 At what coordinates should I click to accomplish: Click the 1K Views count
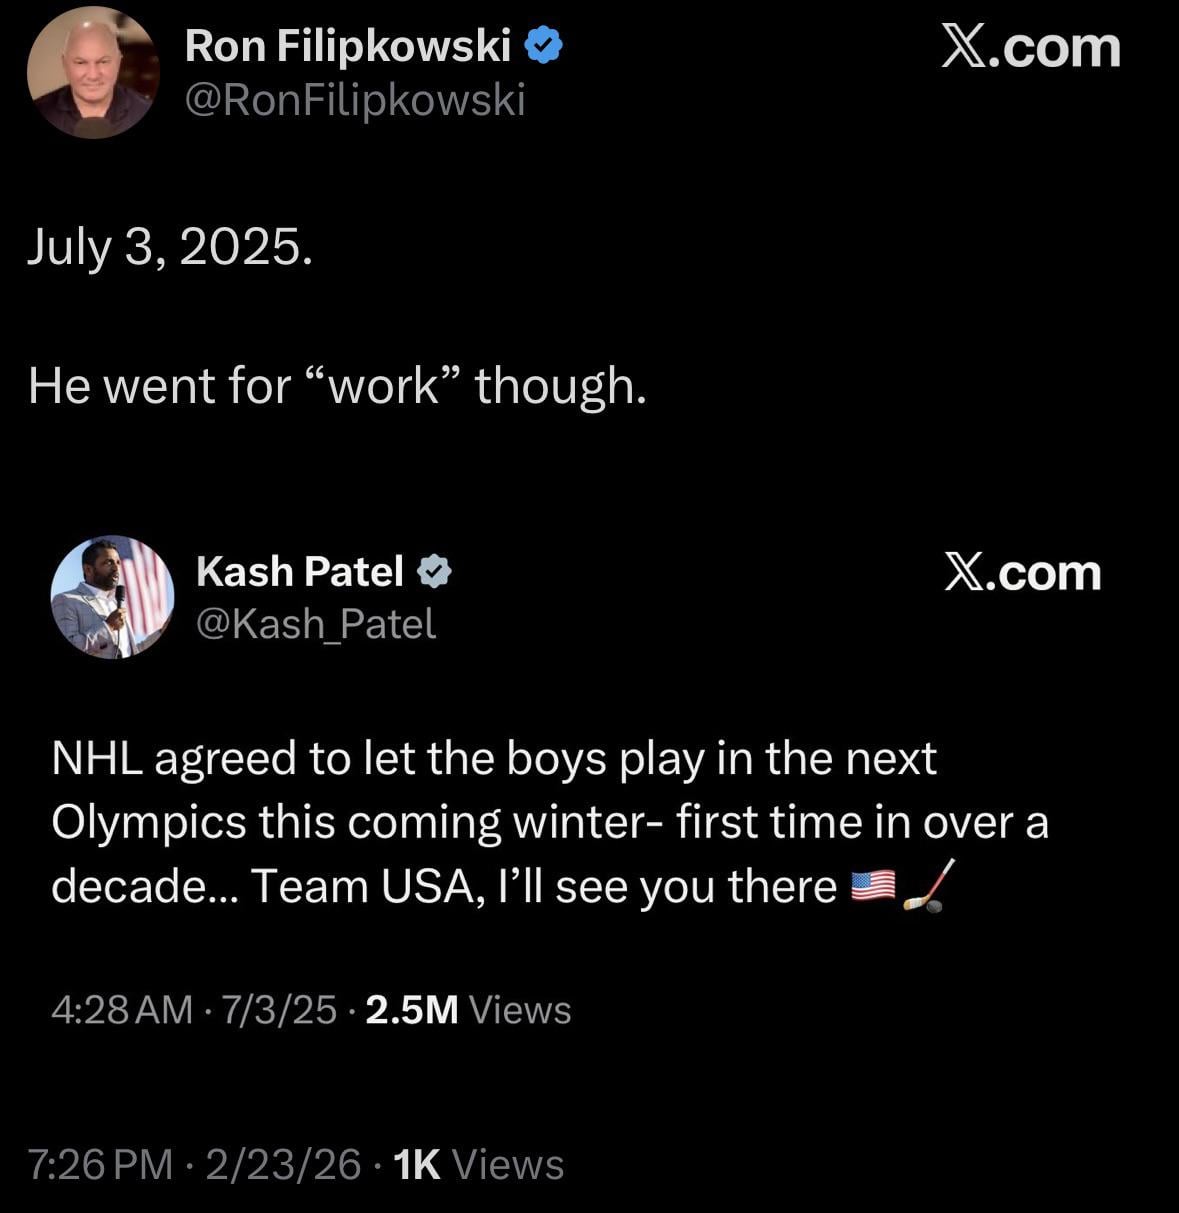click(x=478, y=1164)
